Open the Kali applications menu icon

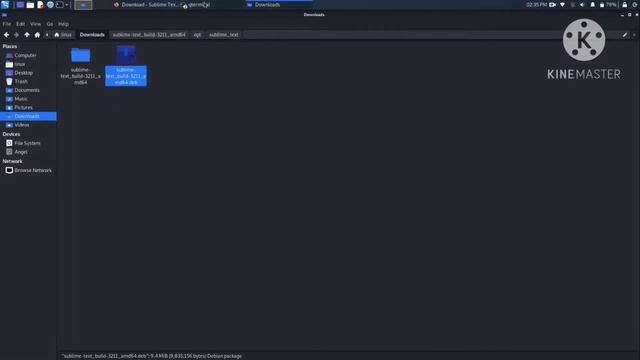pyautogui.click(x=5, y=4)
